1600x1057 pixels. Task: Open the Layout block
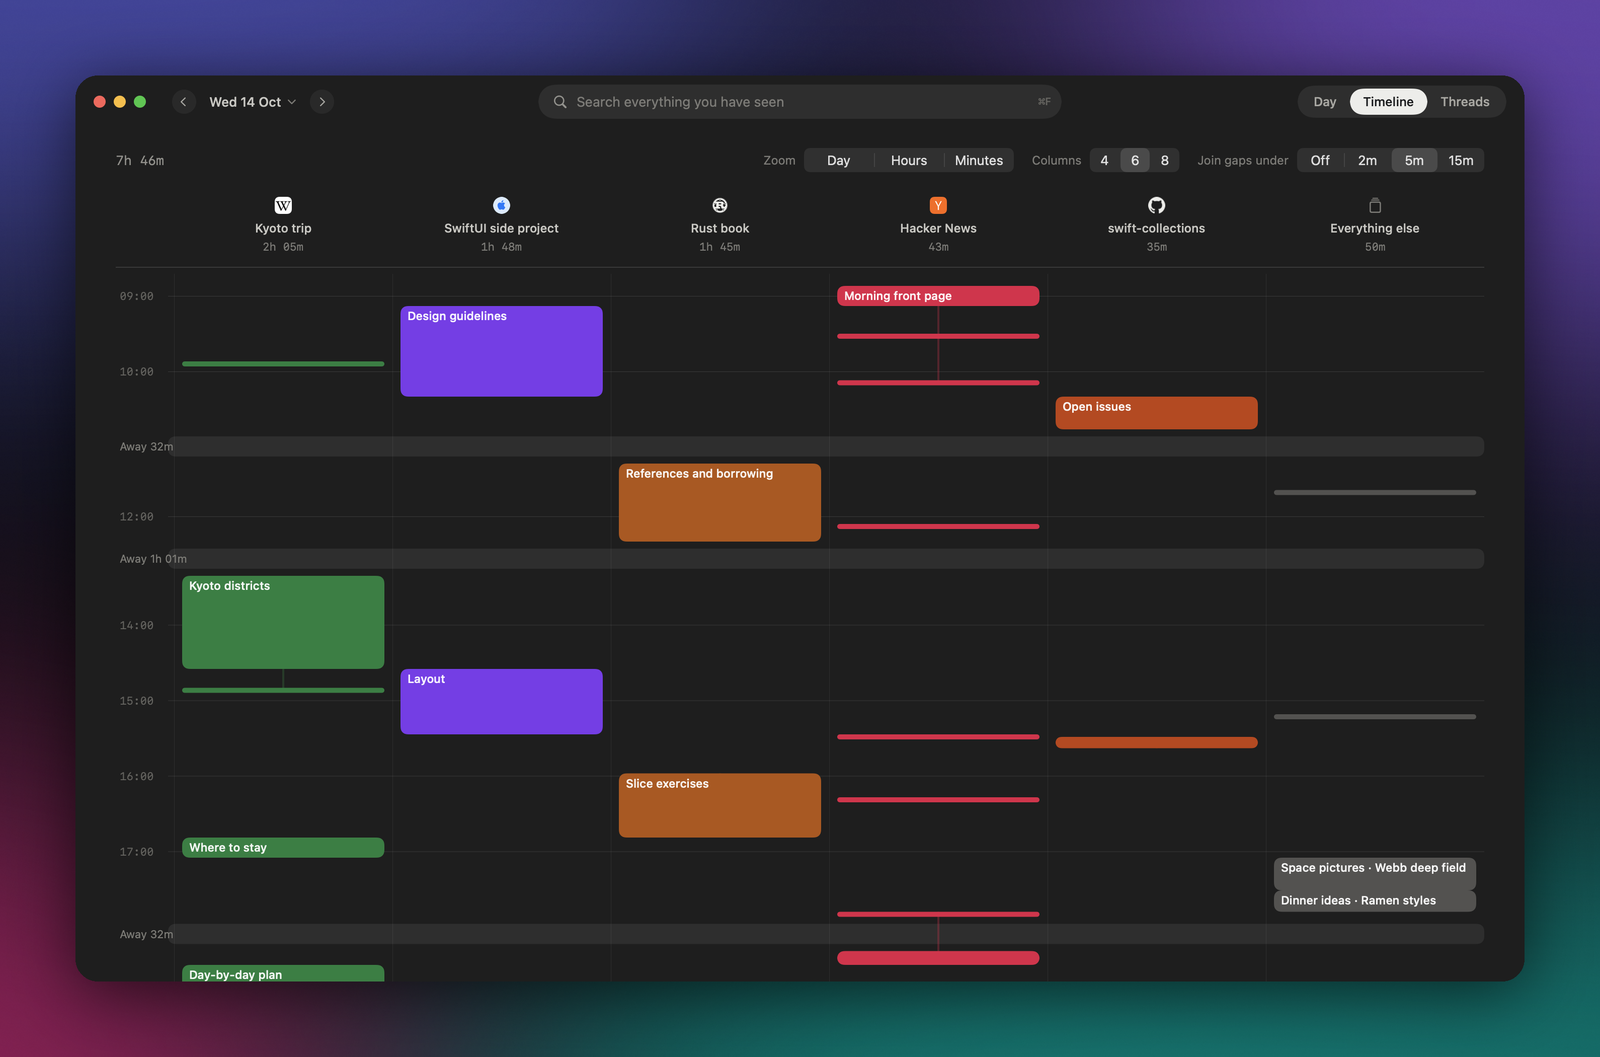pos(501,701)
